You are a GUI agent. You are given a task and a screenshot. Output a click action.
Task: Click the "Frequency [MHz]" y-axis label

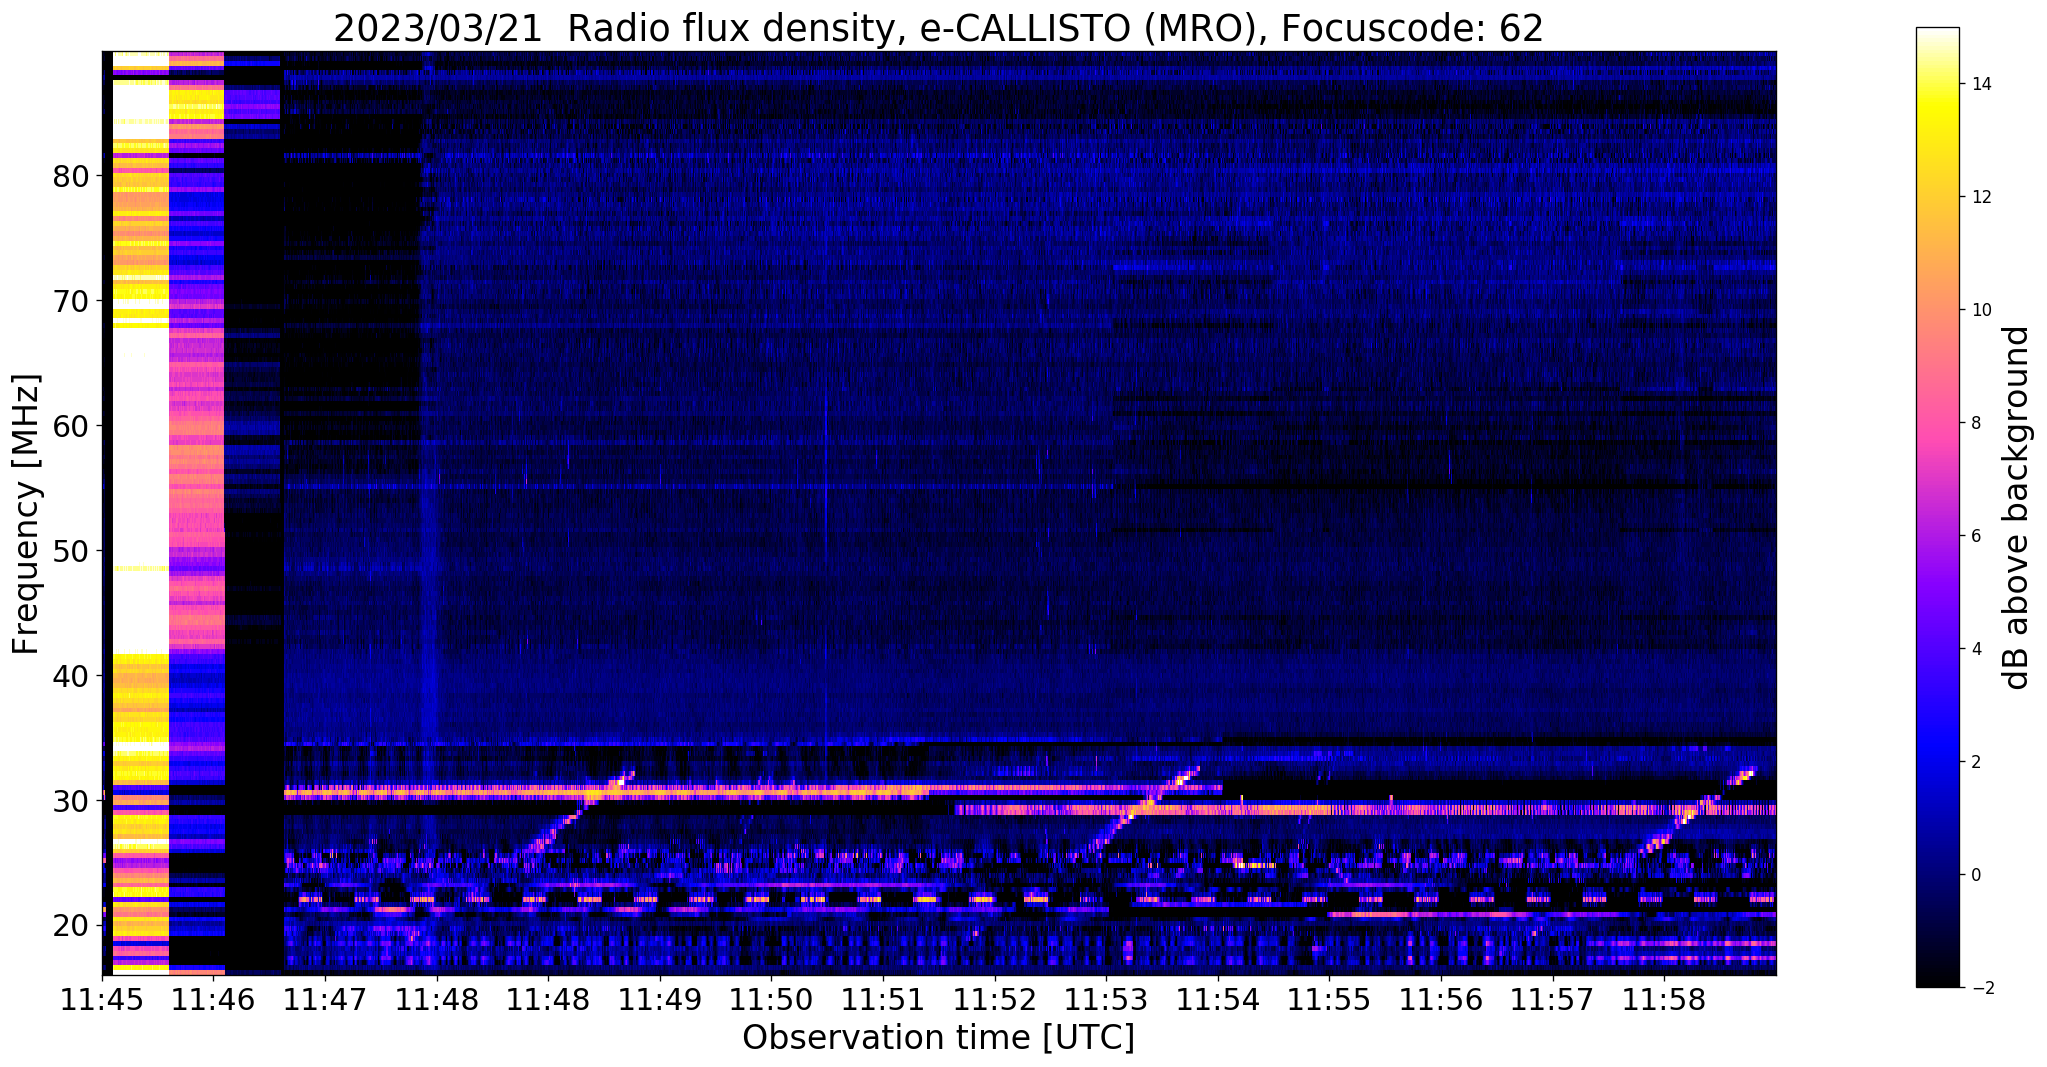[x=27, y=514]
